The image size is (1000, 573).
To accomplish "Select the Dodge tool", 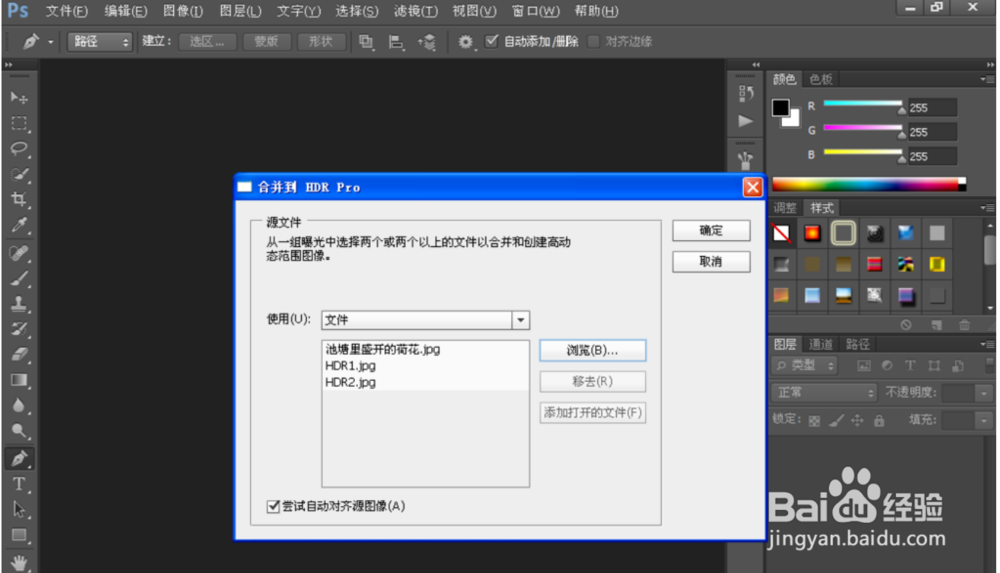I will coord(19,431).
